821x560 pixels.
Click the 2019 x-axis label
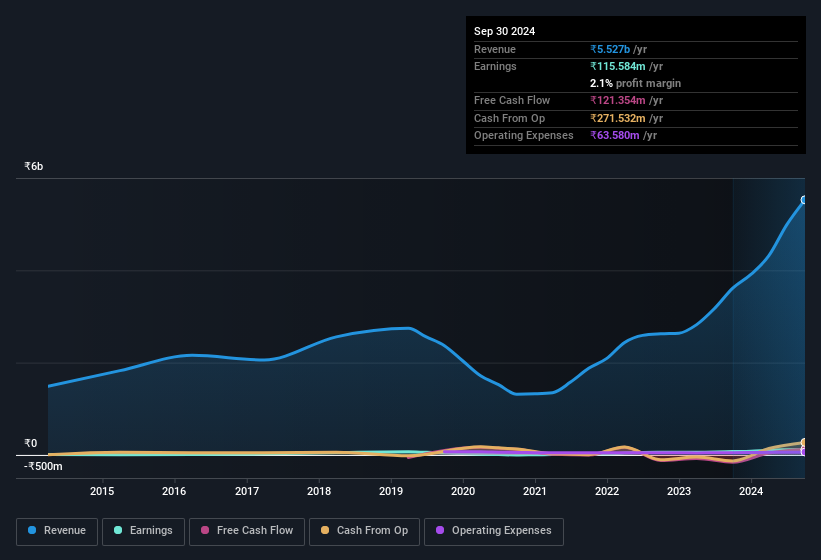pos(391,491)
